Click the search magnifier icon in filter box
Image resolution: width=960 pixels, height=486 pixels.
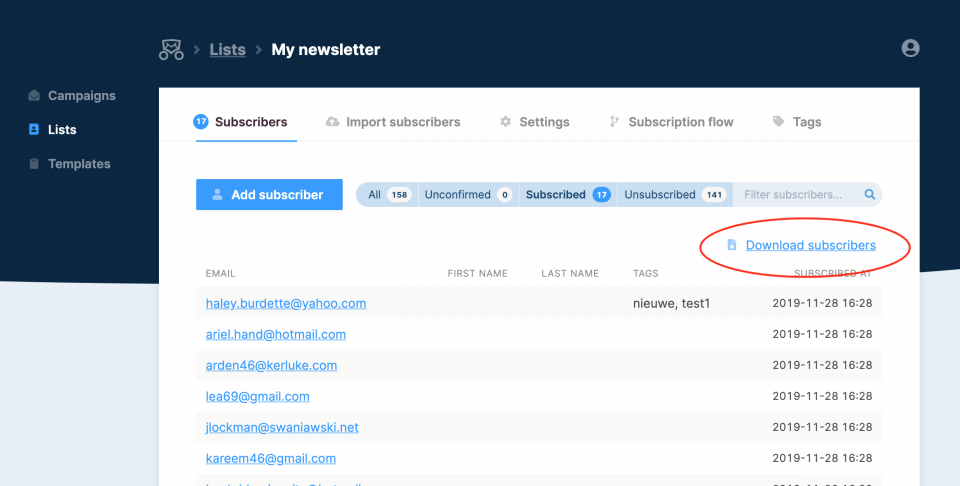click(x=869, y=195)
